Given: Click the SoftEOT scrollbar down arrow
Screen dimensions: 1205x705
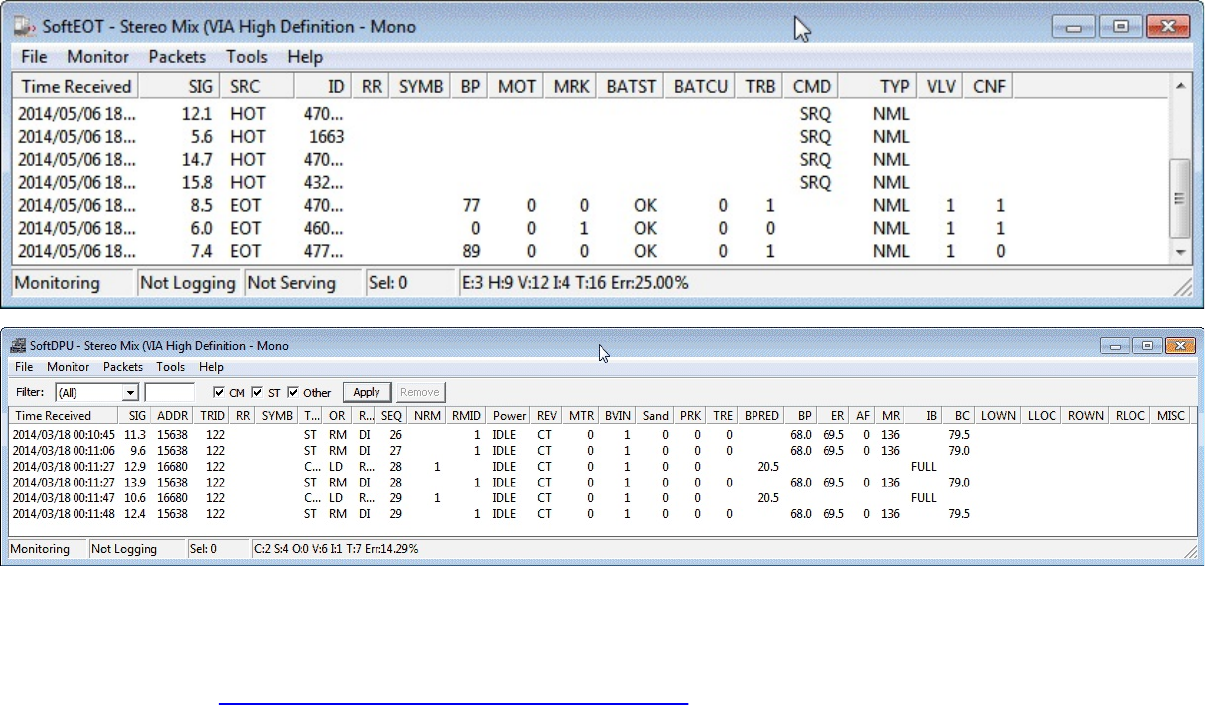Looking at the screenshot, I should coord(1181,252).
